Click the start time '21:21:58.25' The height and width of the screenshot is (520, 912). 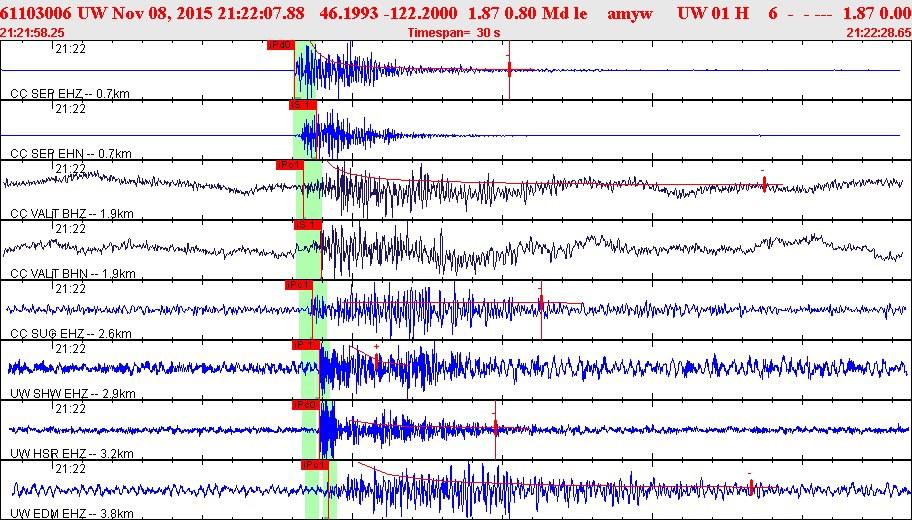[33, 33]
